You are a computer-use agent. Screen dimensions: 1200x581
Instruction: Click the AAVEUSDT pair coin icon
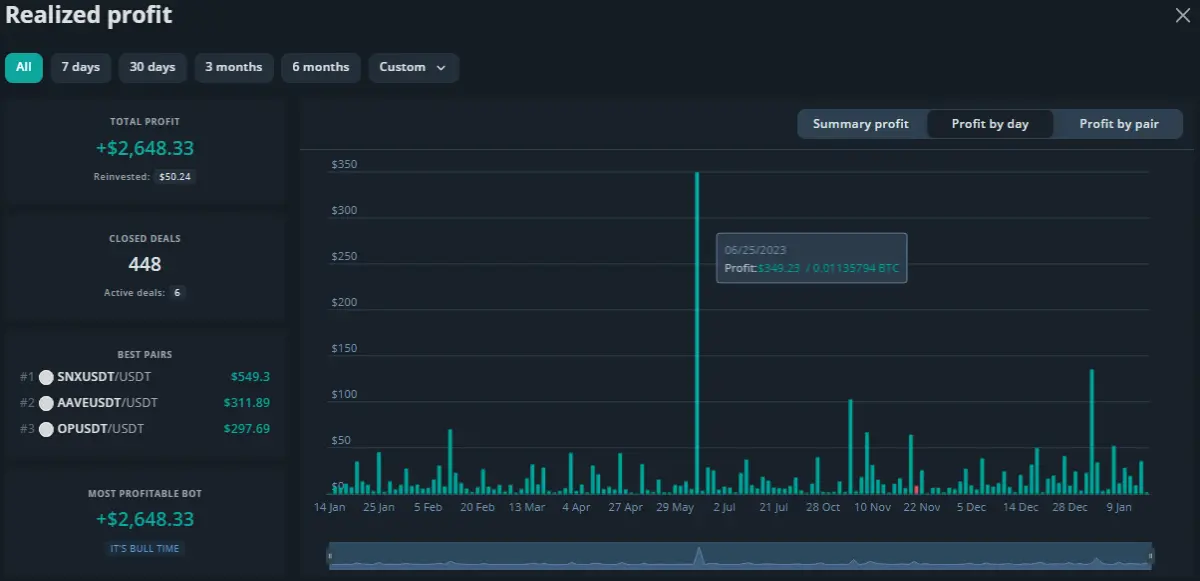click(x=46, y=403)
